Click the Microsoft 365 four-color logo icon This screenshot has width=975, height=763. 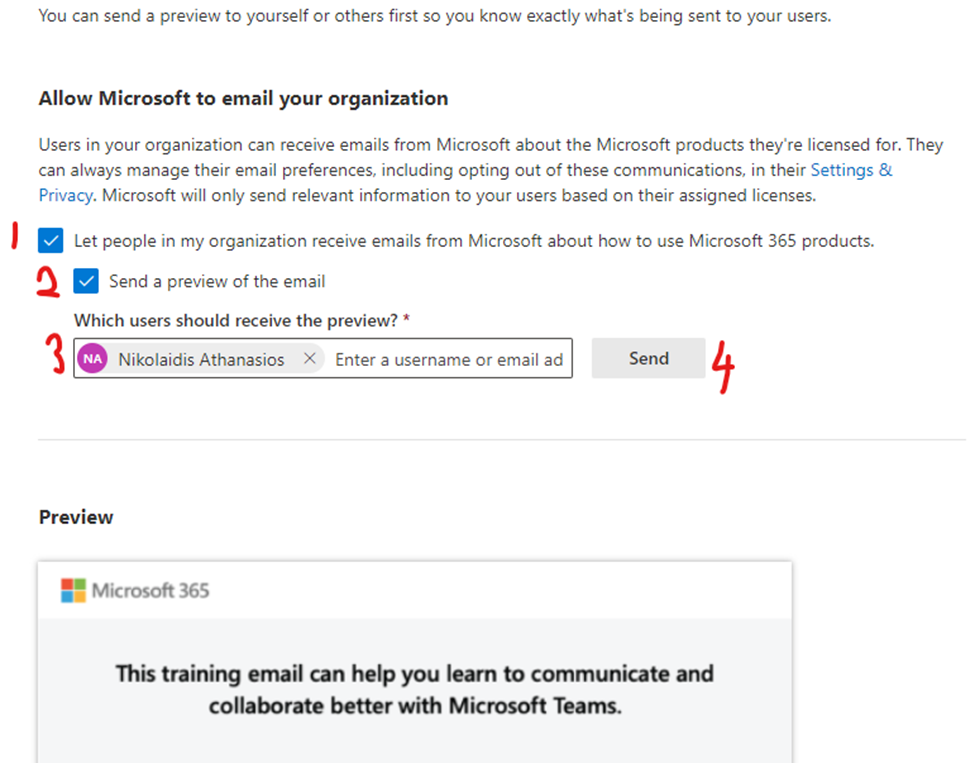click(x=73, y=590)
